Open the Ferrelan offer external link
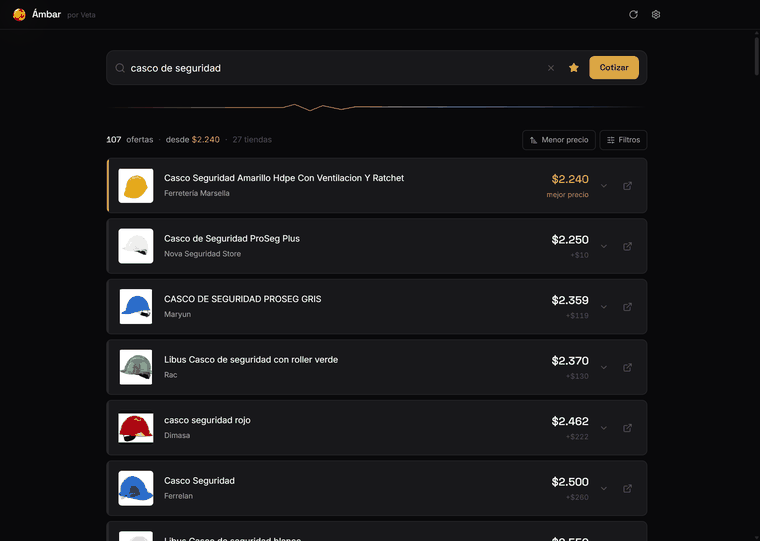The width and height of the screenshot is (760, 541). click(627, 489)
